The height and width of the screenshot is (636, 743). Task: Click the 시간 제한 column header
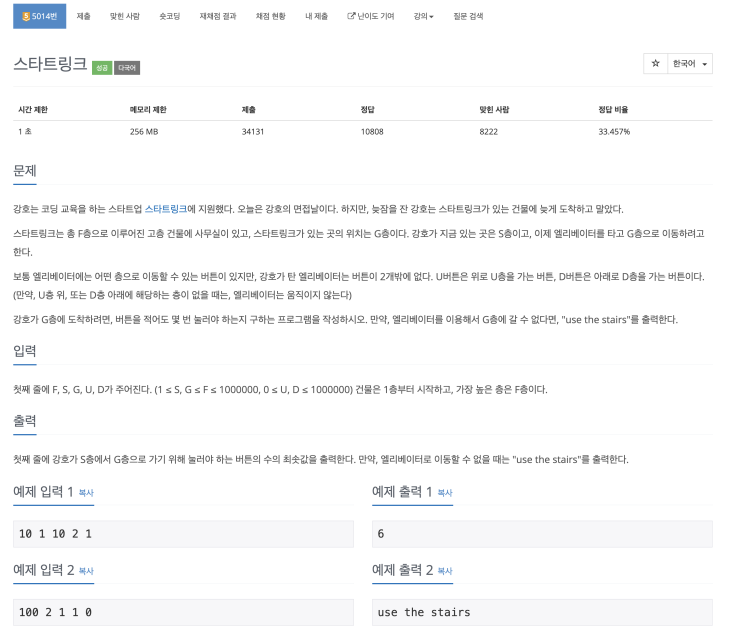33,109
